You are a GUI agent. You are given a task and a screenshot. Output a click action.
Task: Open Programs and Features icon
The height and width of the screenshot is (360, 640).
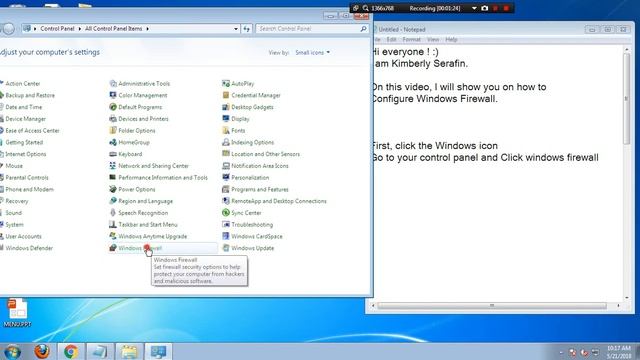coord(226,189)
